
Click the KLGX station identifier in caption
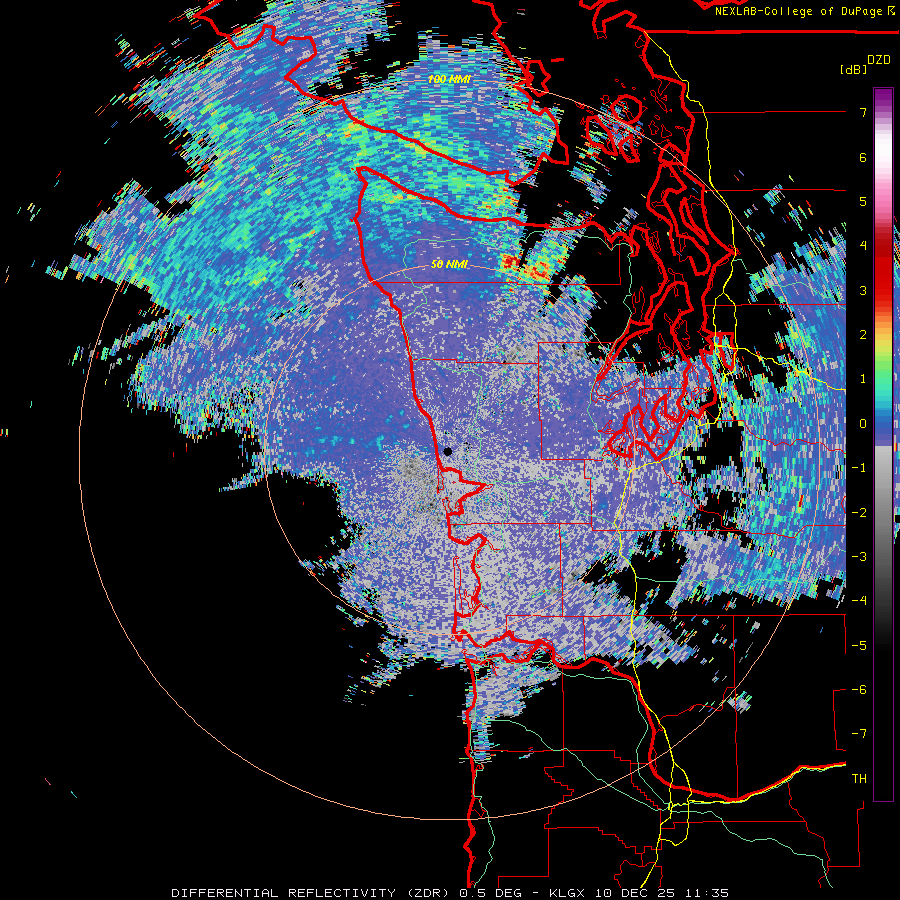568,893
